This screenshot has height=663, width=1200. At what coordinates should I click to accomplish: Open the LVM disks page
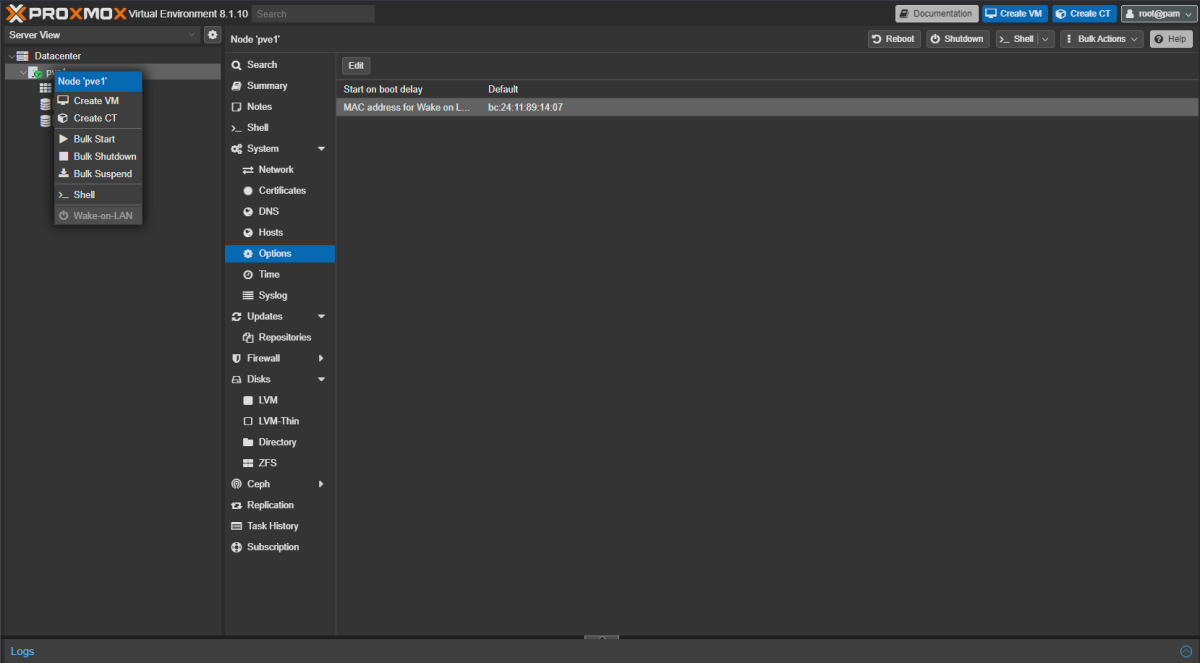(x=280, y=400)
